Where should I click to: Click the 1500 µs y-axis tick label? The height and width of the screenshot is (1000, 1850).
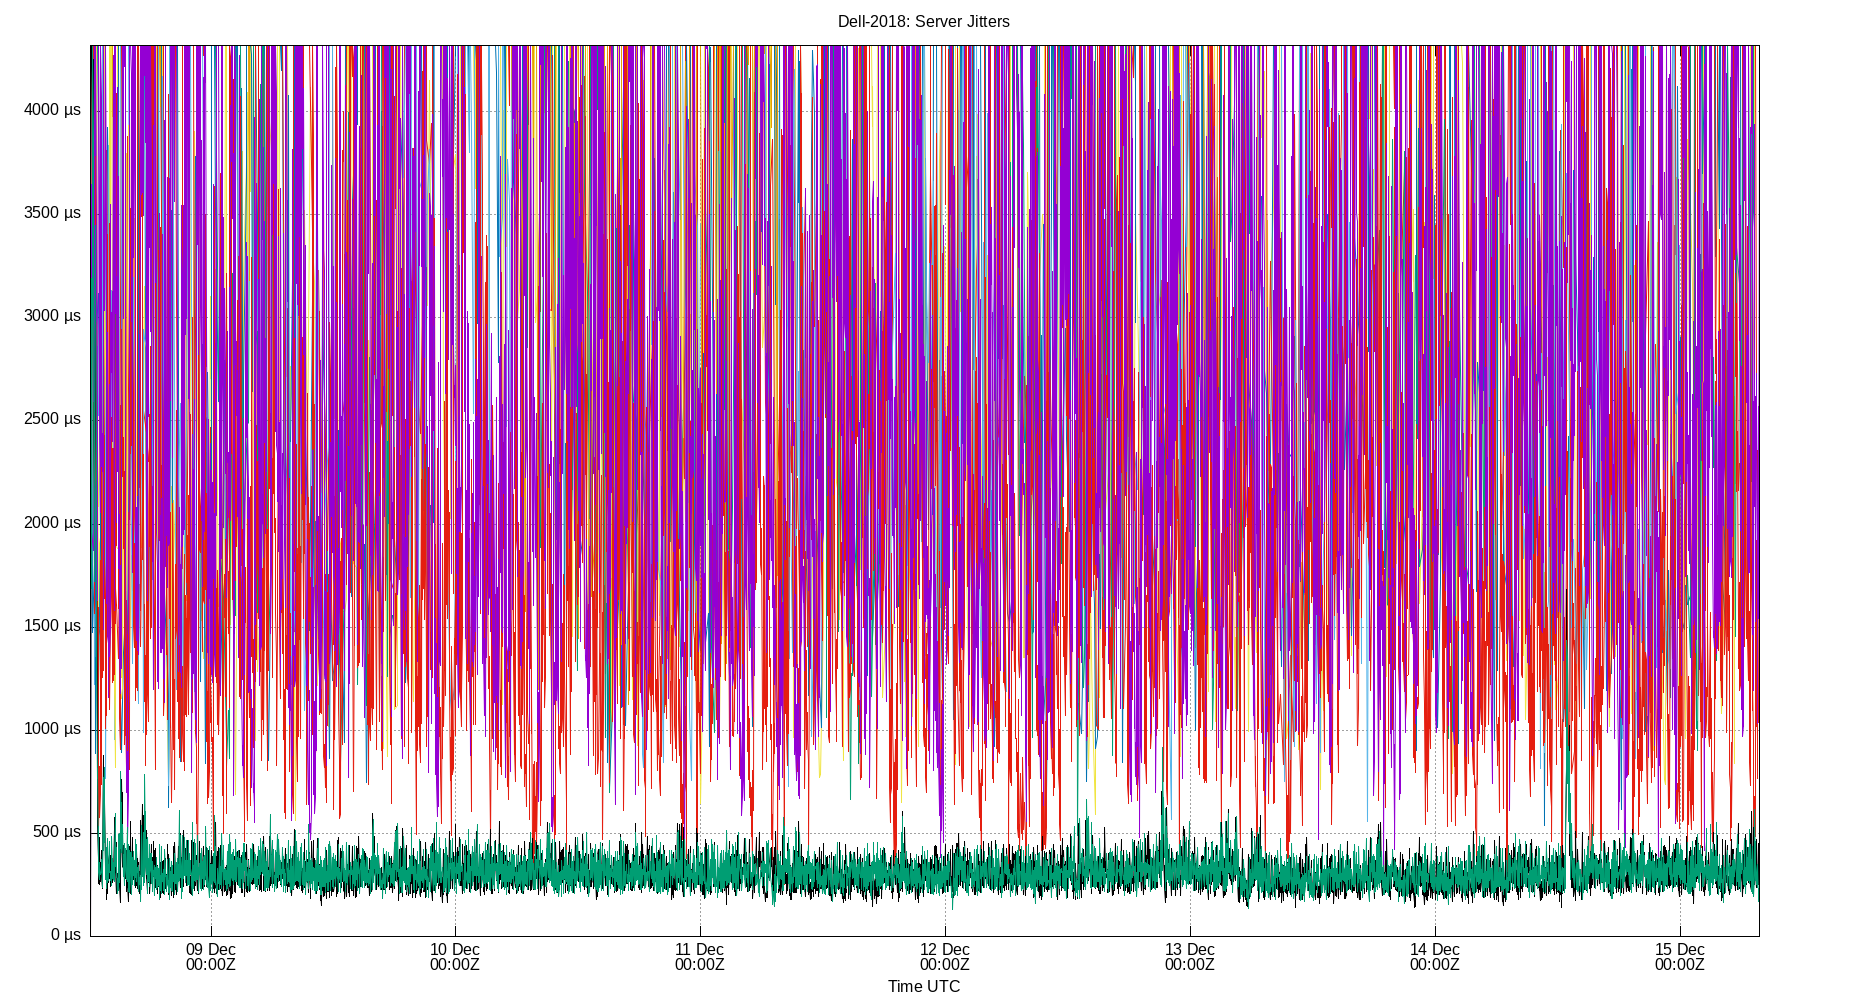click(x=51, y=625)
